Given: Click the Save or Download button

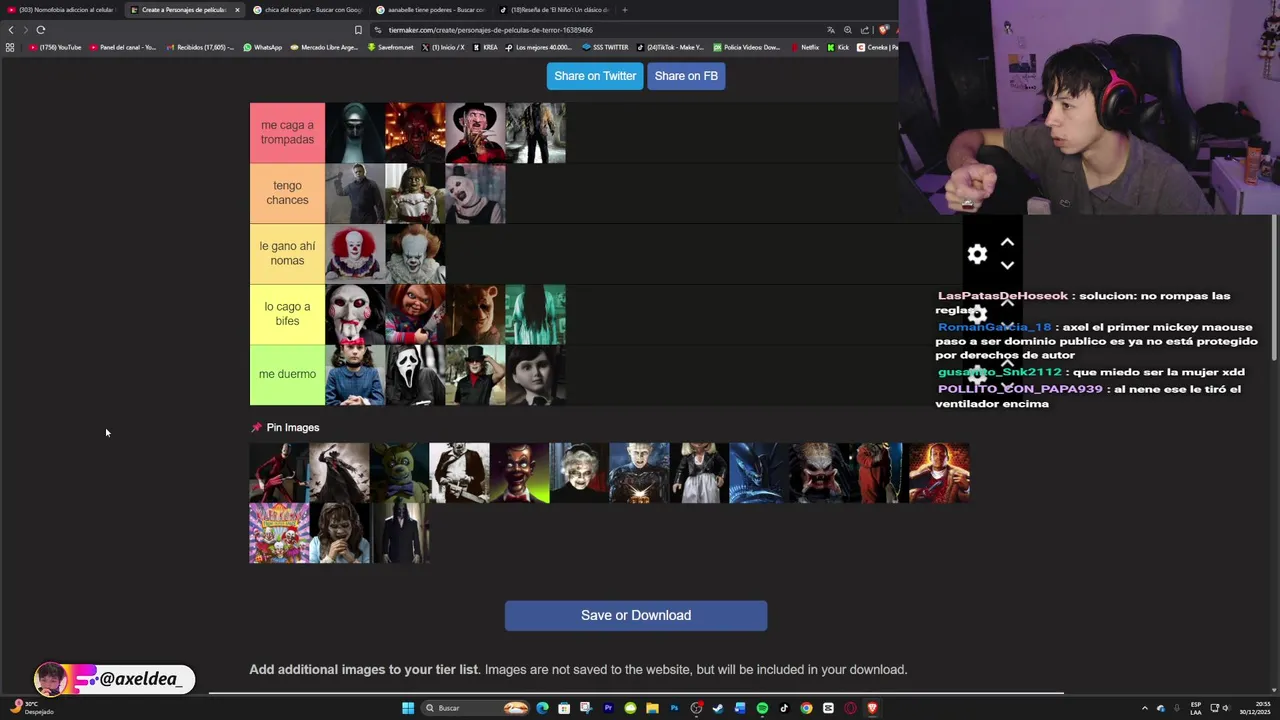Looking at the screenshot, I should pyautogui.click(x=636, y=615).
